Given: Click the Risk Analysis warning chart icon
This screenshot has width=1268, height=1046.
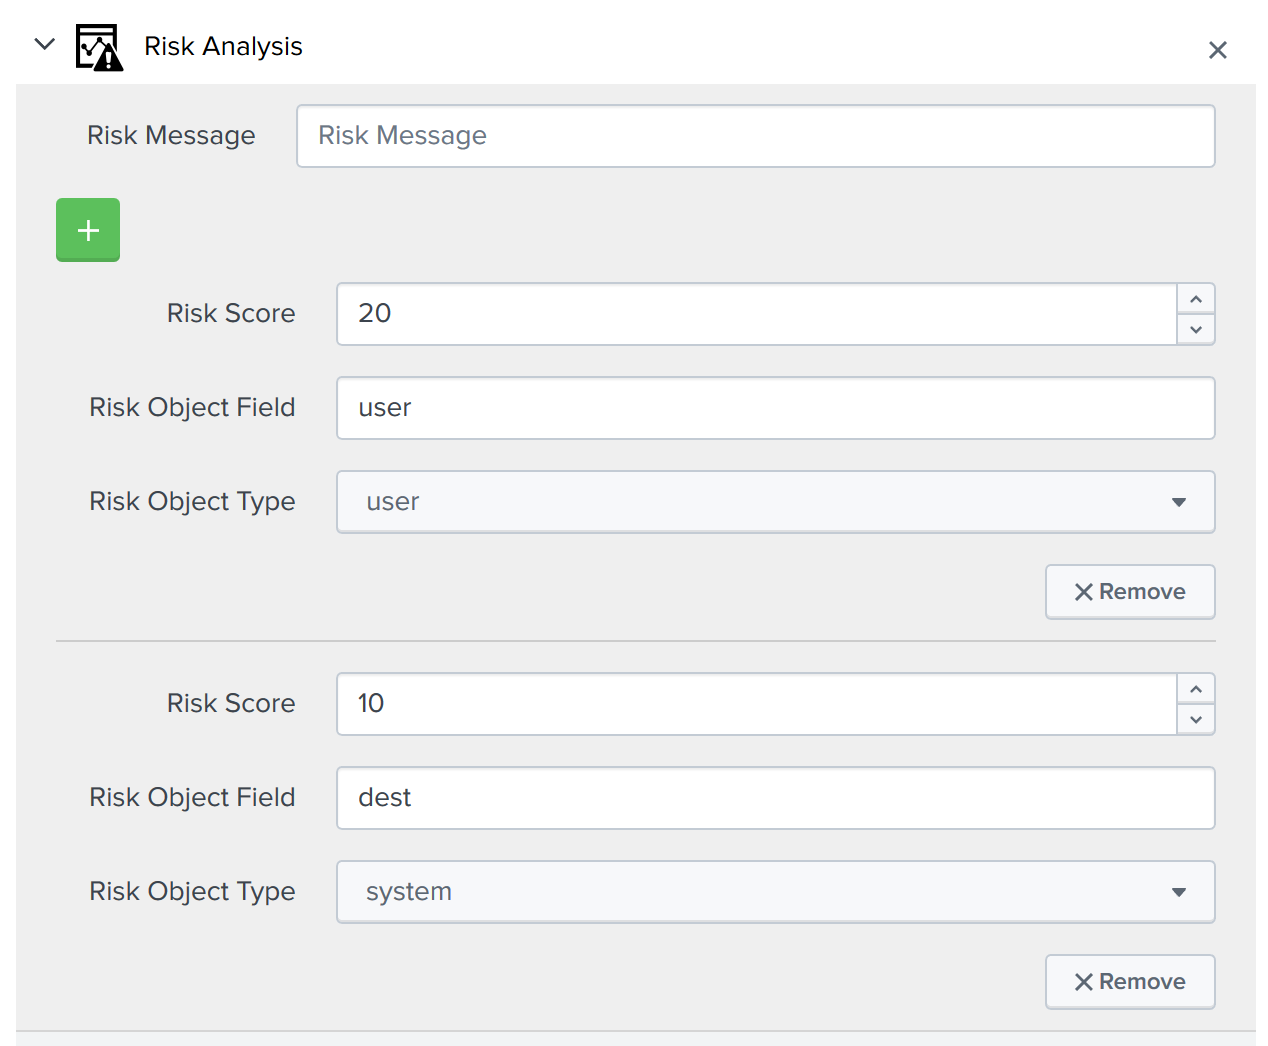Looking at the screenshot, I should coord(99,45).
